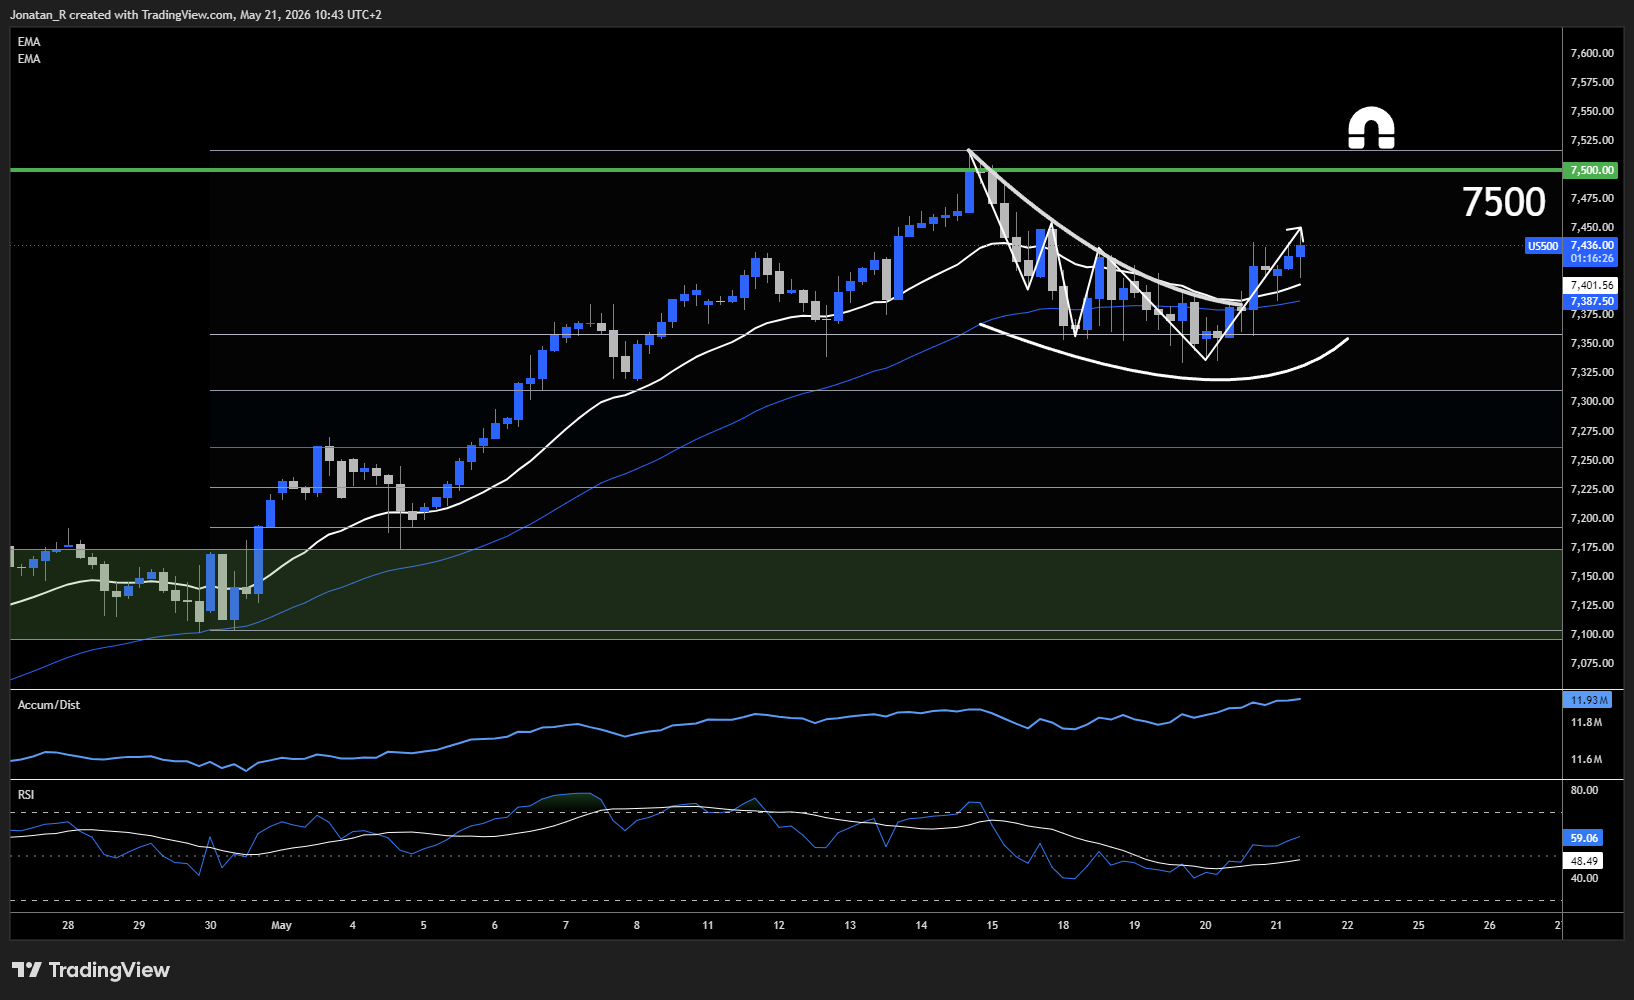Click the 7,600.00 price scale label
1634x1000 pixels.
tap(1592, 53)
